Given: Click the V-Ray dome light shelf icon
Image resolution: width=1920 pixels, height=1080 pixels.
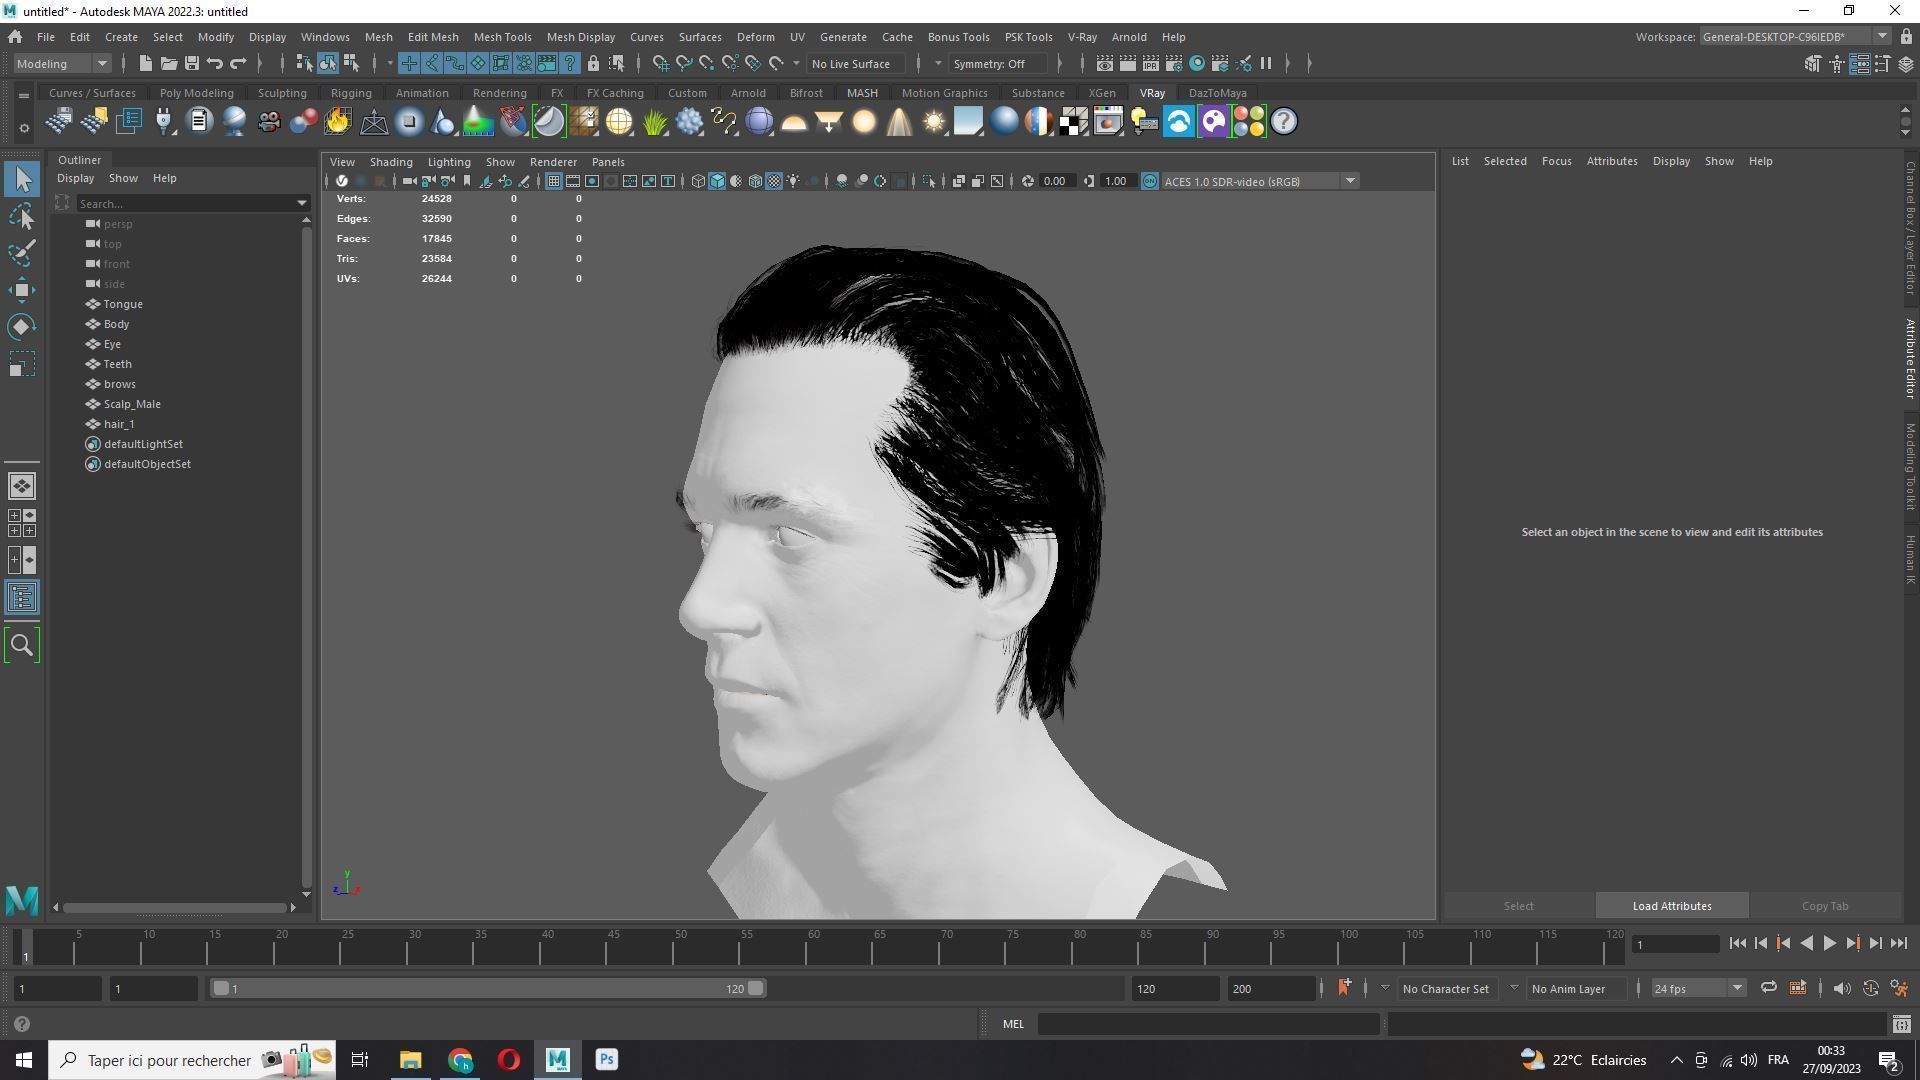Looking at the screenshot, I should coord(794,122).
